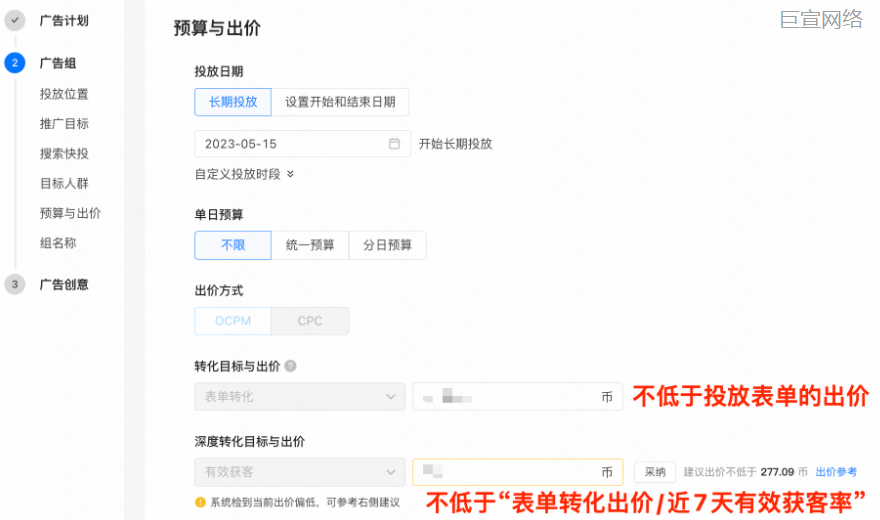Click the completed checkmark icon for 广告计划
The width and height of the screenshot is (880, 520).
tap(14, 20)
